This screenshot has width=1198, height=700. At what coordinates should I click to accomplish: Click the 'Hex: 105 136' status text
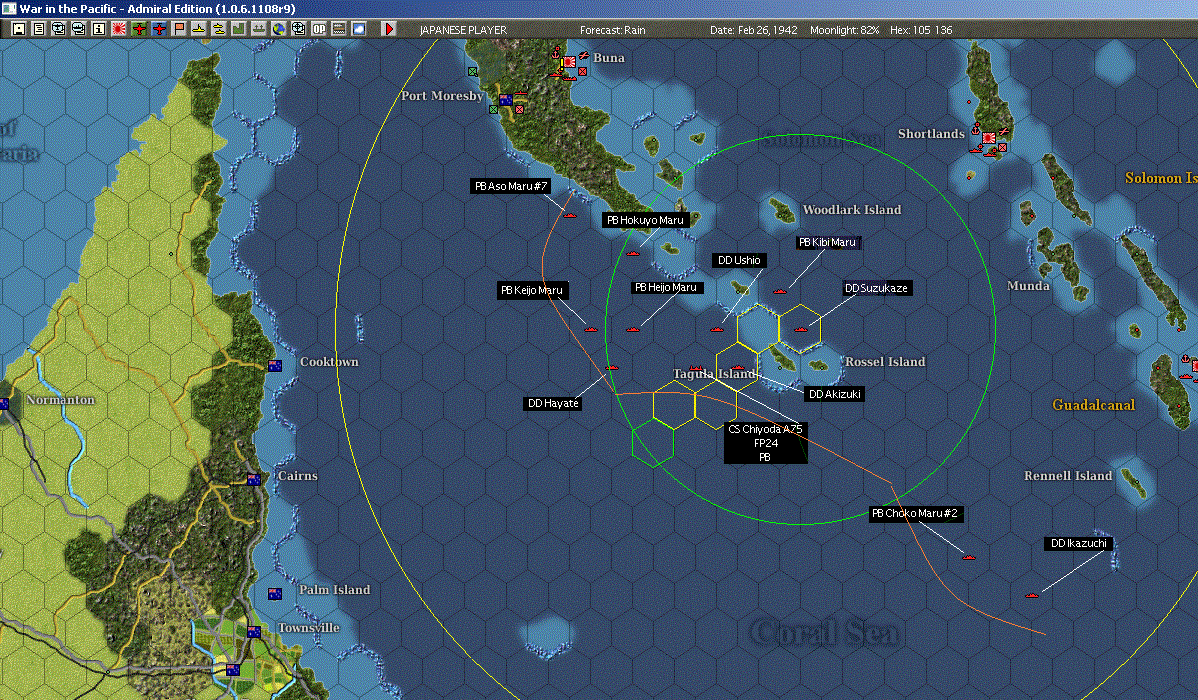(x=921, y=30)
